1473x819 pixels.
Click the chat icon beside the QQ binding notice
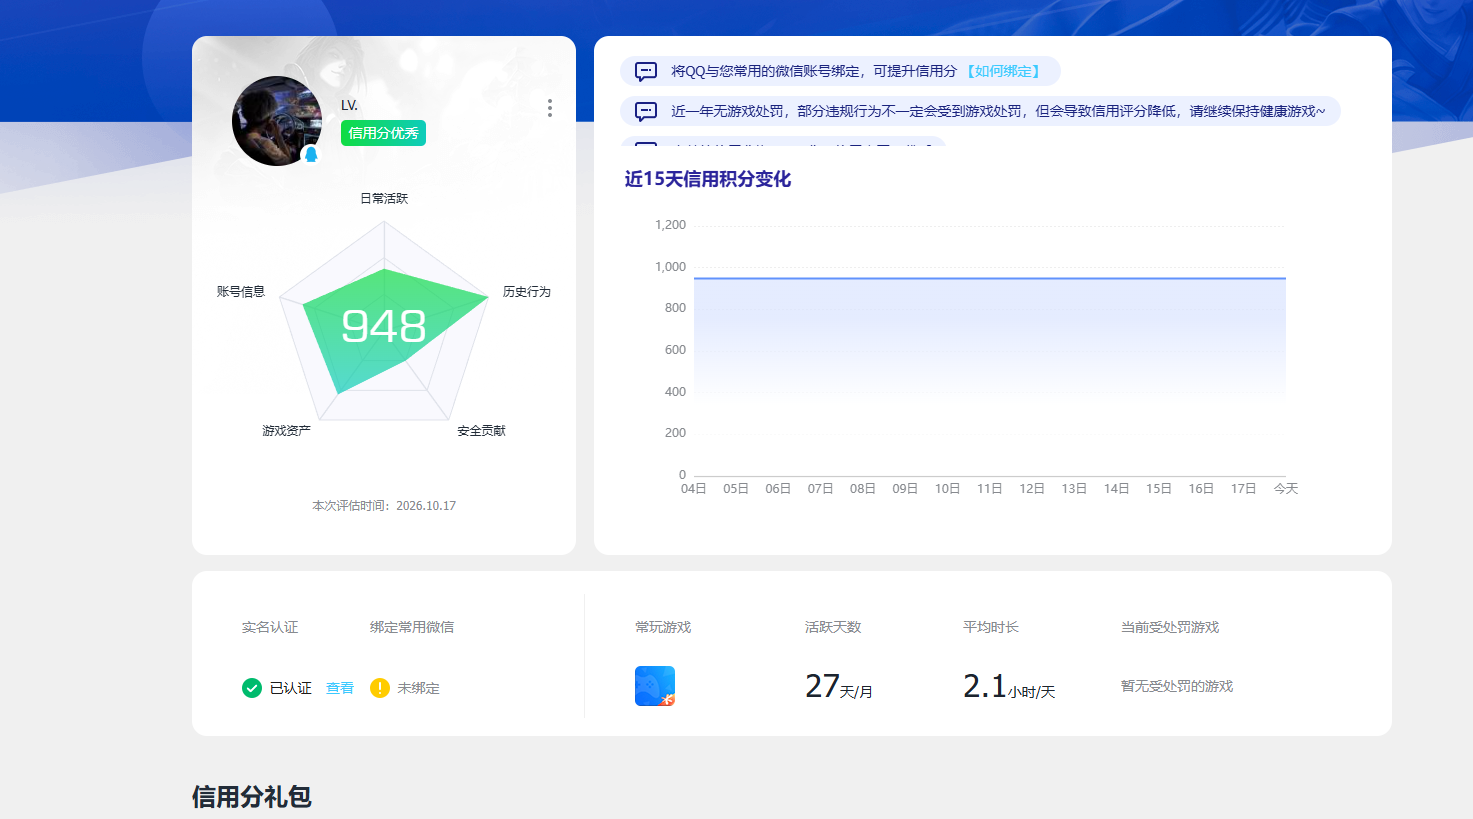pos(646,72)
